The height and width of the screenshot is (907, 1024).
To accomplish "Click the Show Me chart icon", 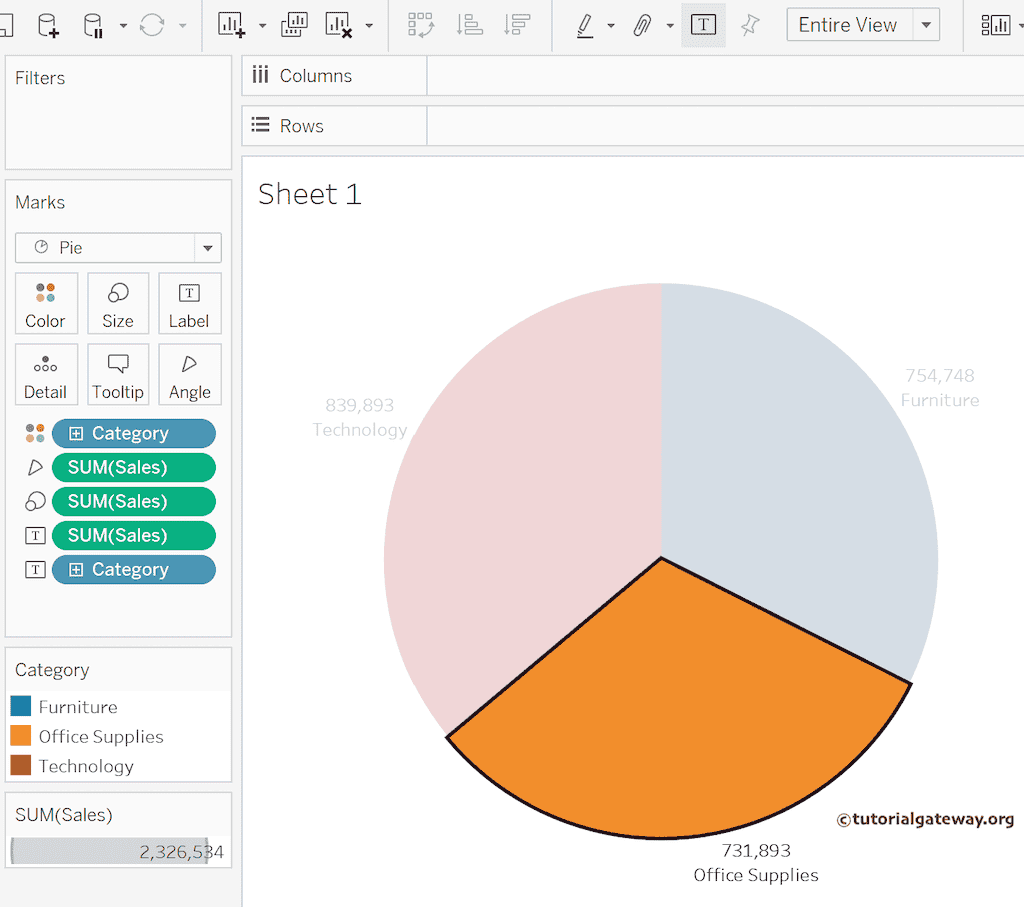I will 995,25.
